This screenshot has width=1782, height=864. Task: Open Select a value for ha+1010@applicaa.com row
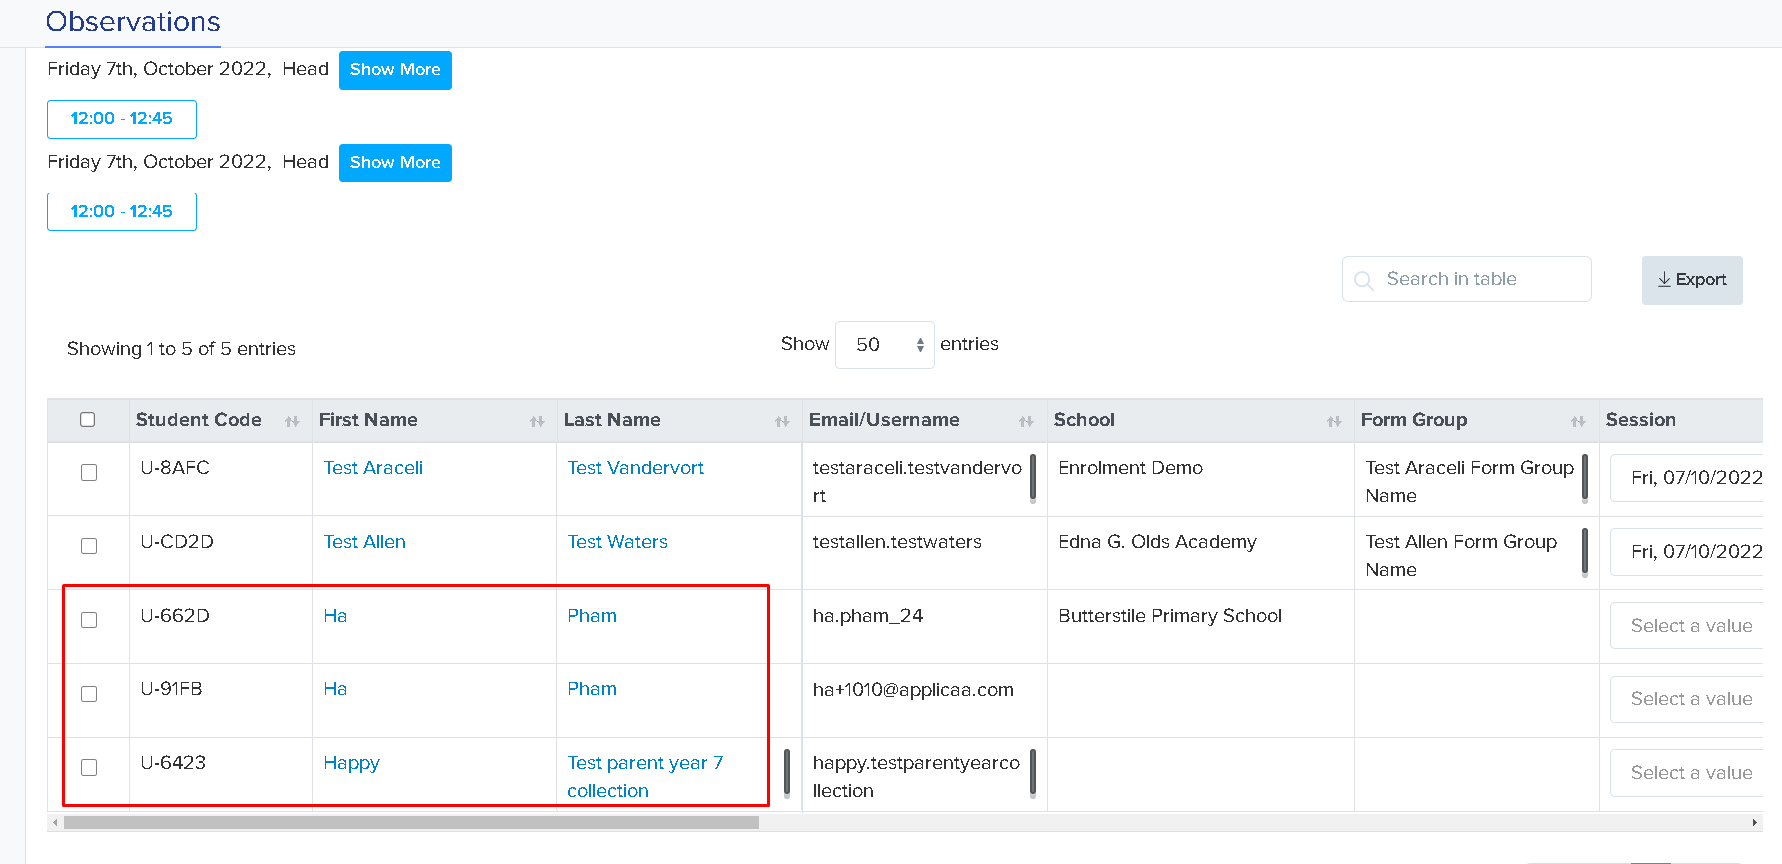[x=1687, y=699]
